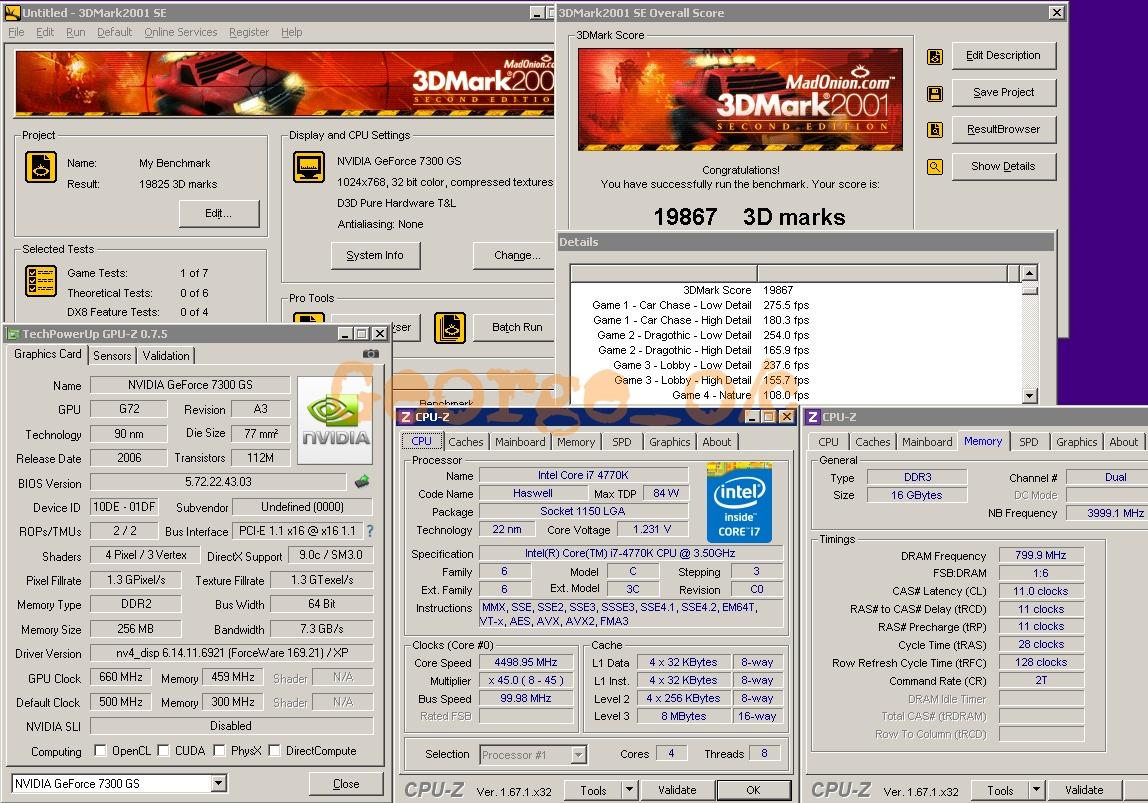Click the Game 1 - Car Chase - Low Detail row
Screen dimensions: 1148x803
[x=797, y=305]
